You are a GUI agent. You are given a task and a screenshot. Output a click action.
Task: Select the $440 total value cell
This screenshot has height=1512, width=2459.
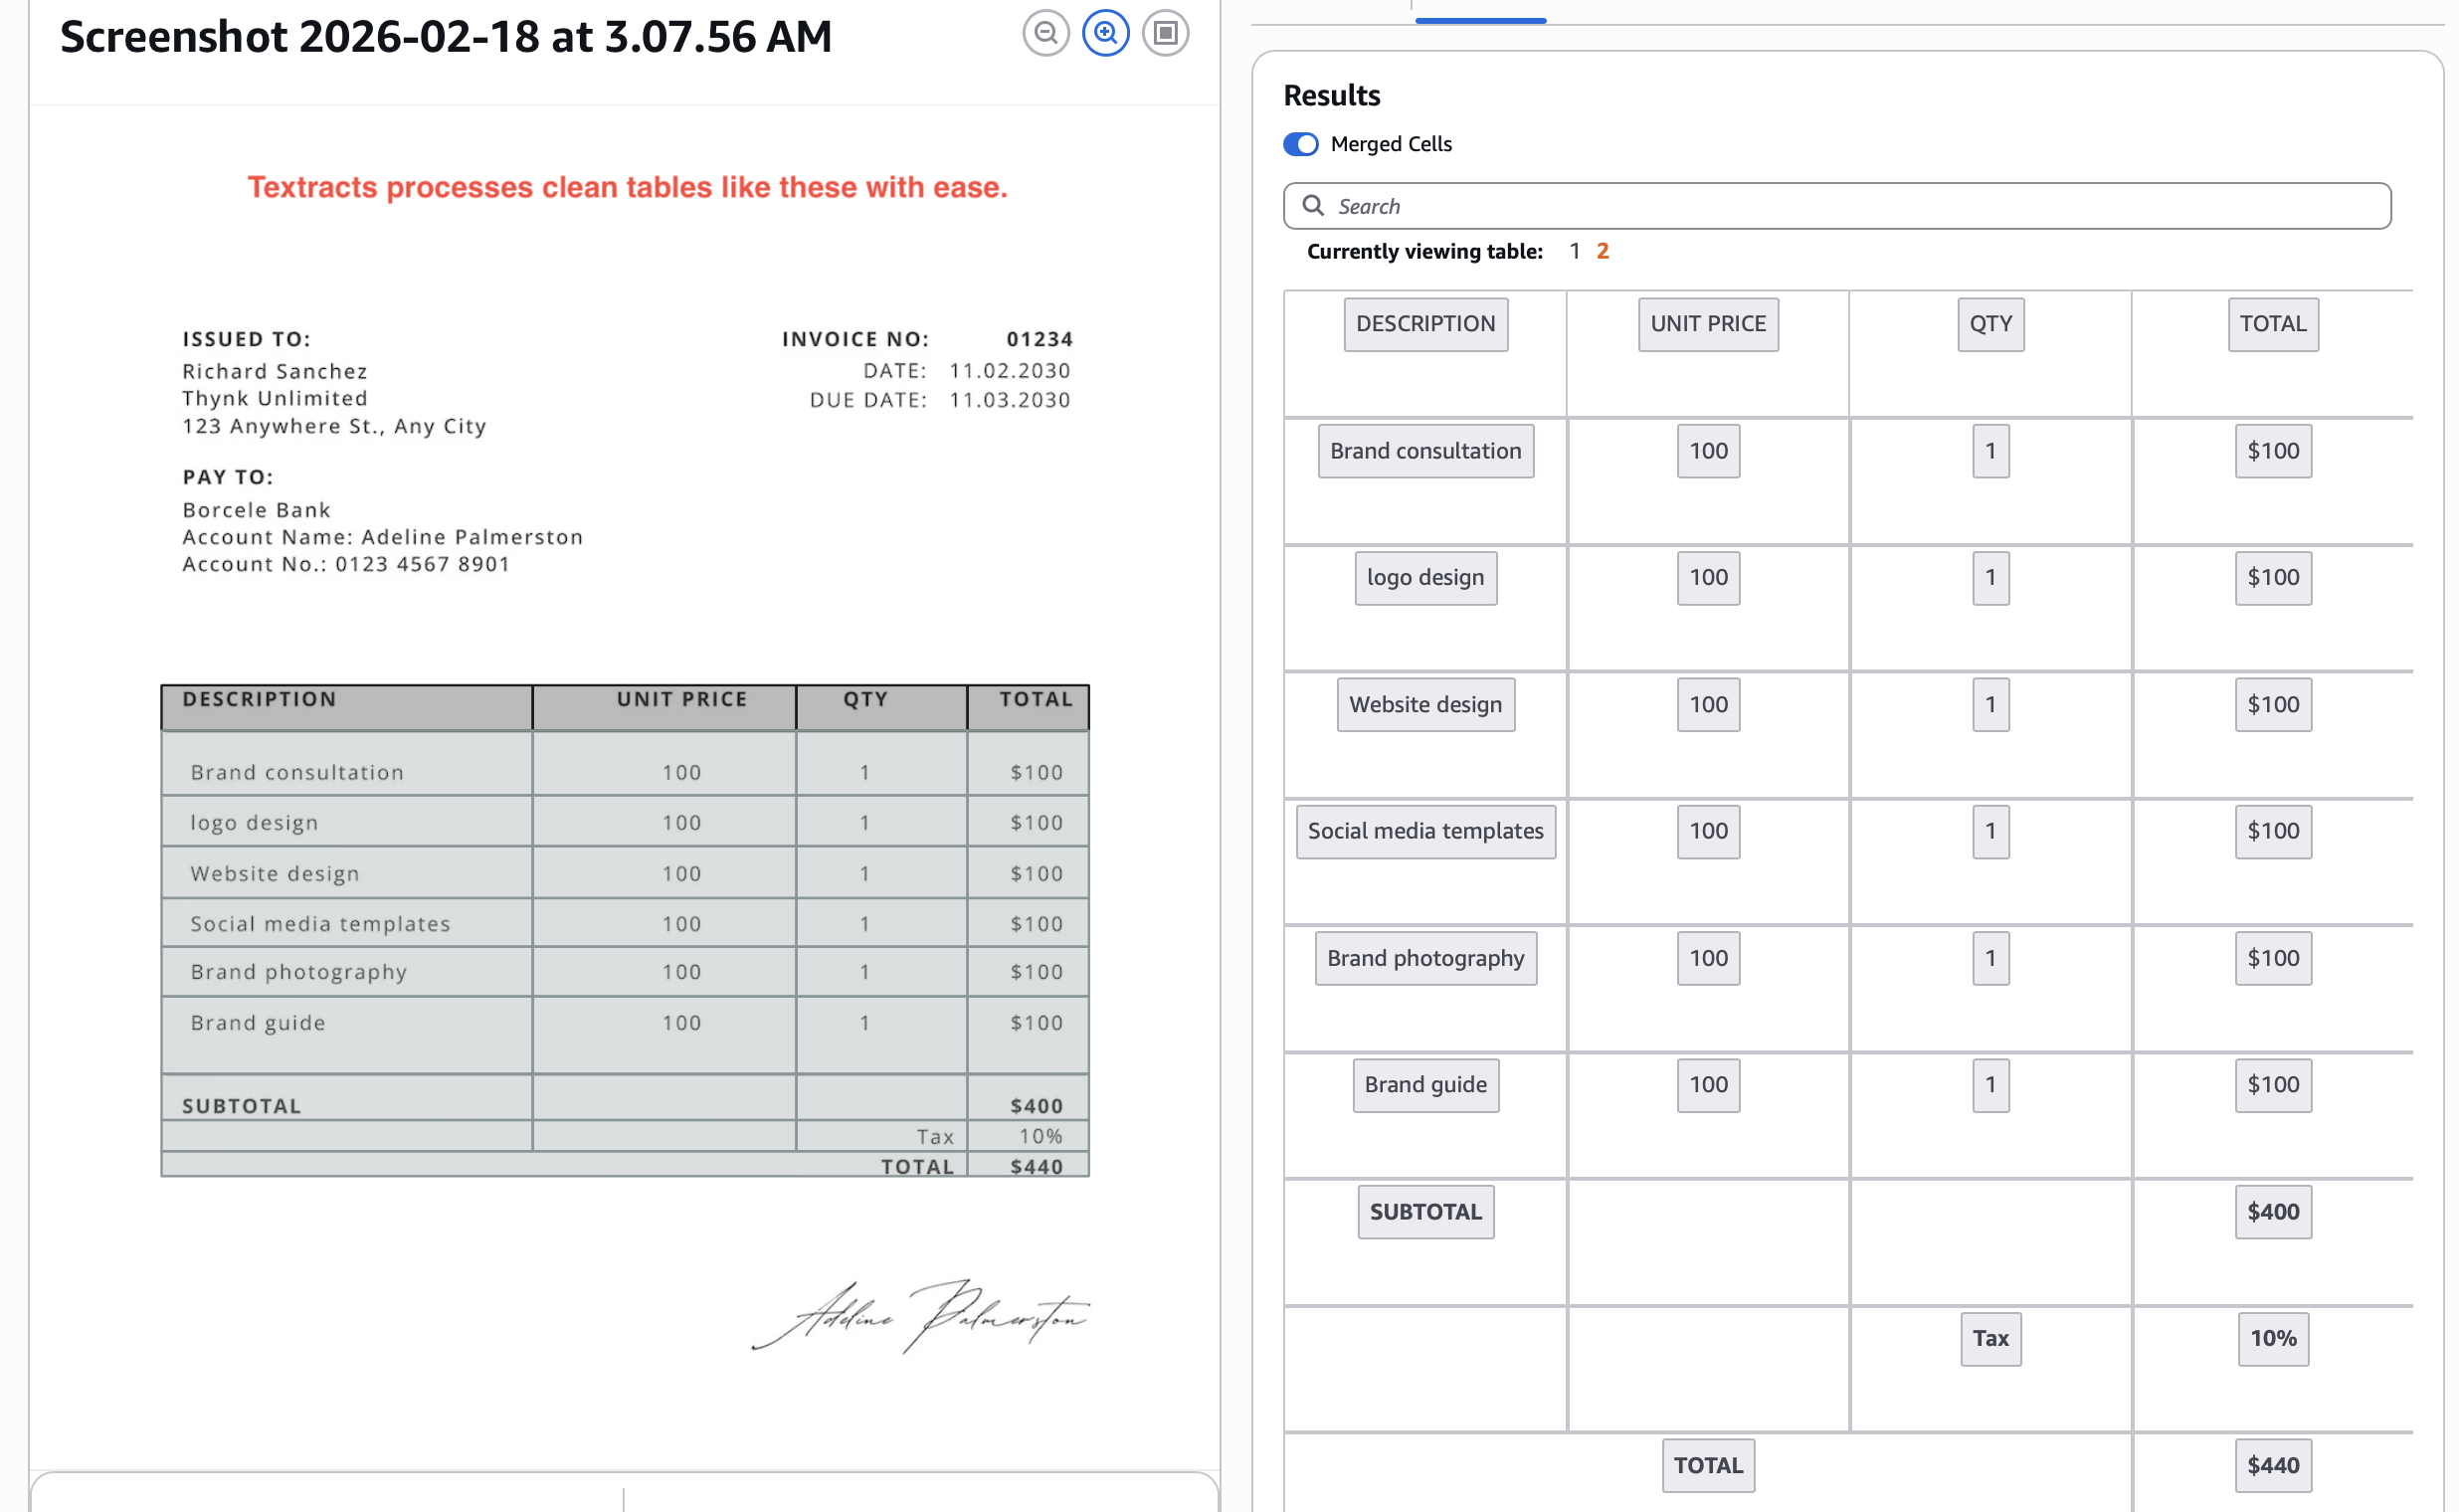(2272, 1465)
